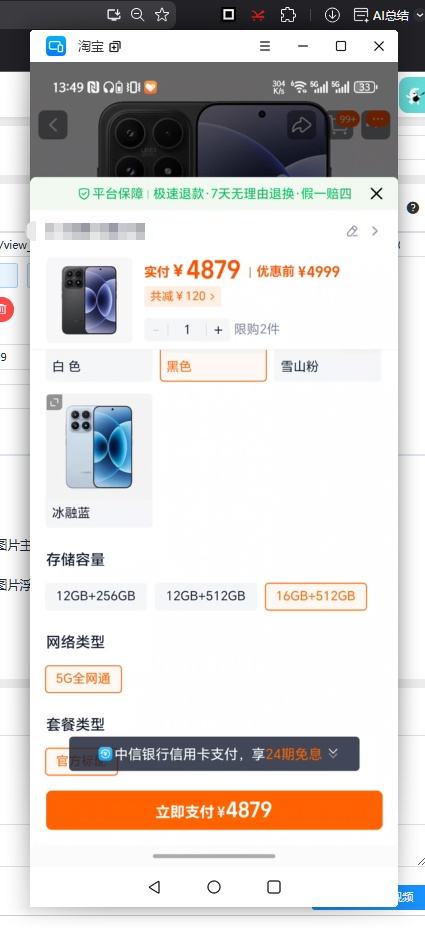Screen dimensions: 425x934
Task: Tap the recent apps square icon
Action: (x=274, y=887)
